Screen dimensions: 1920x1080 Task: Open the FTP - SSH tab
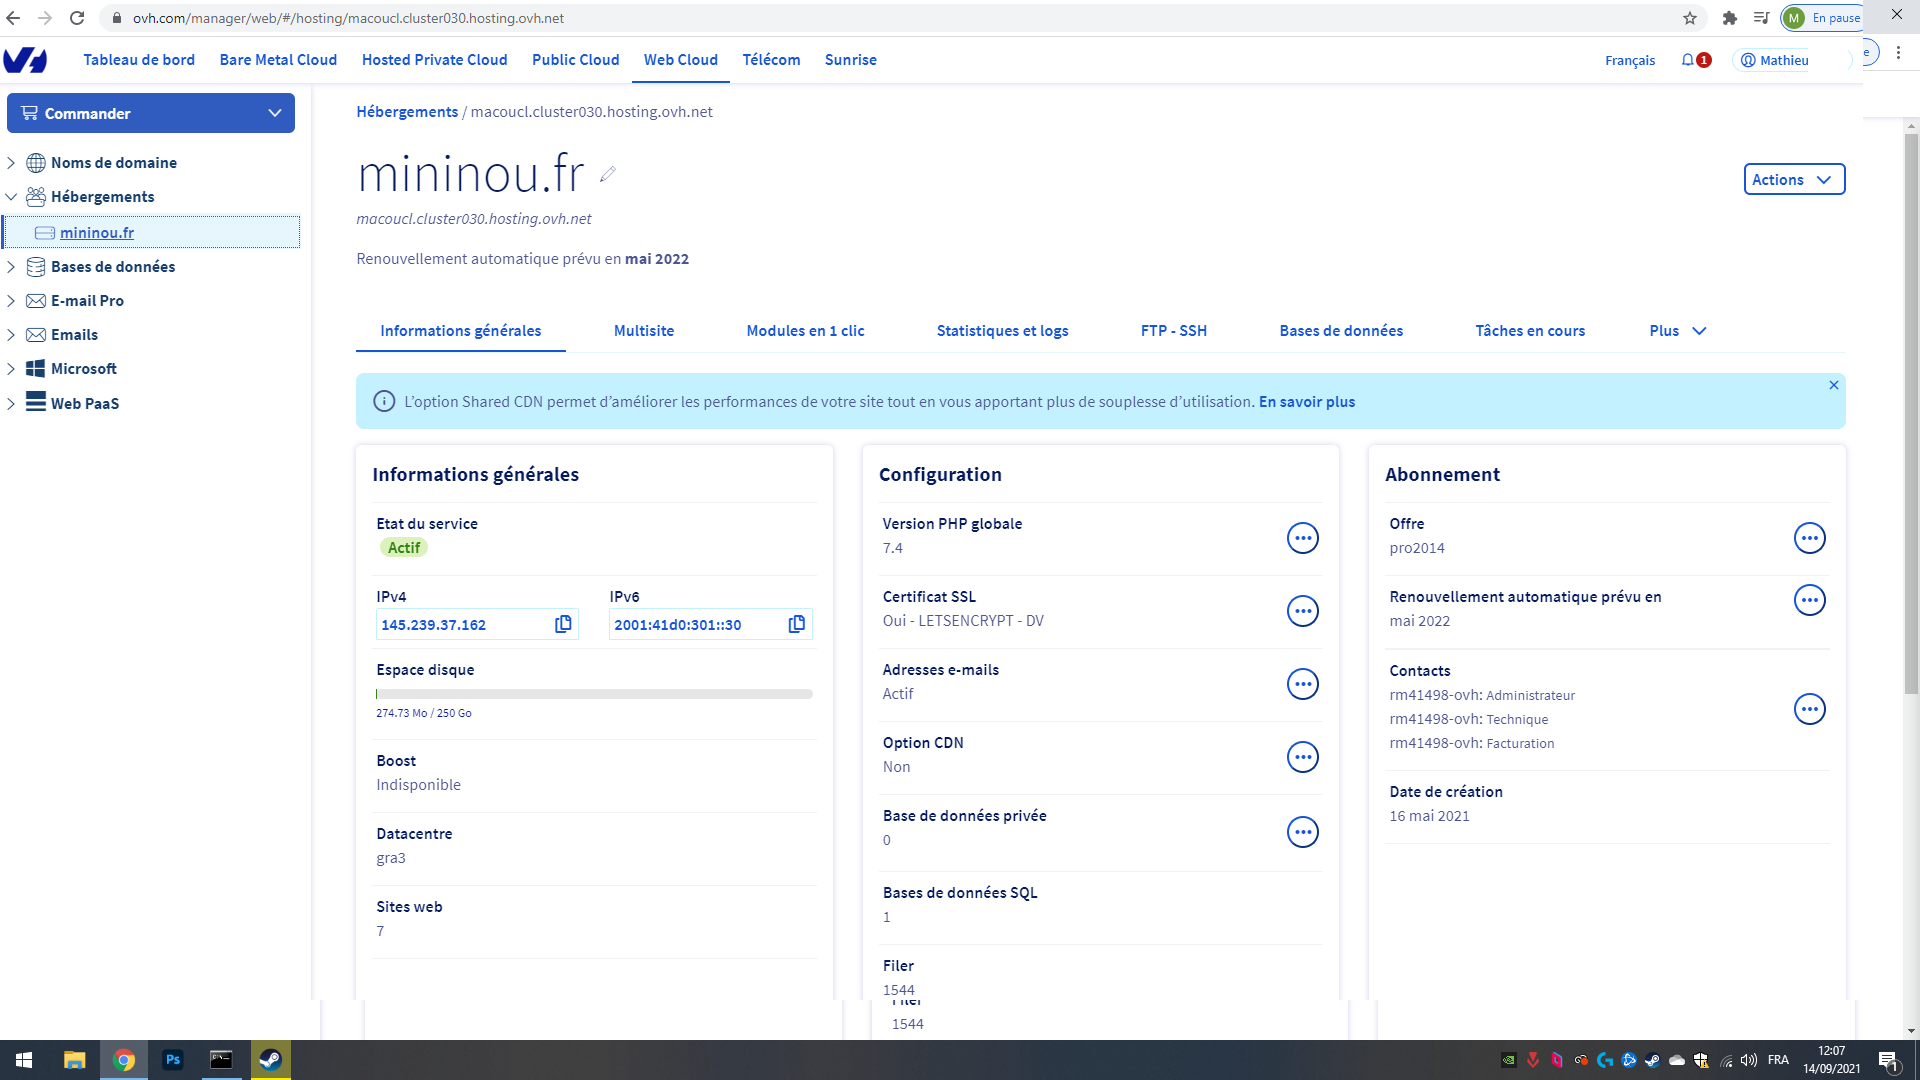pyautogui.click(x=1173, y=331)
